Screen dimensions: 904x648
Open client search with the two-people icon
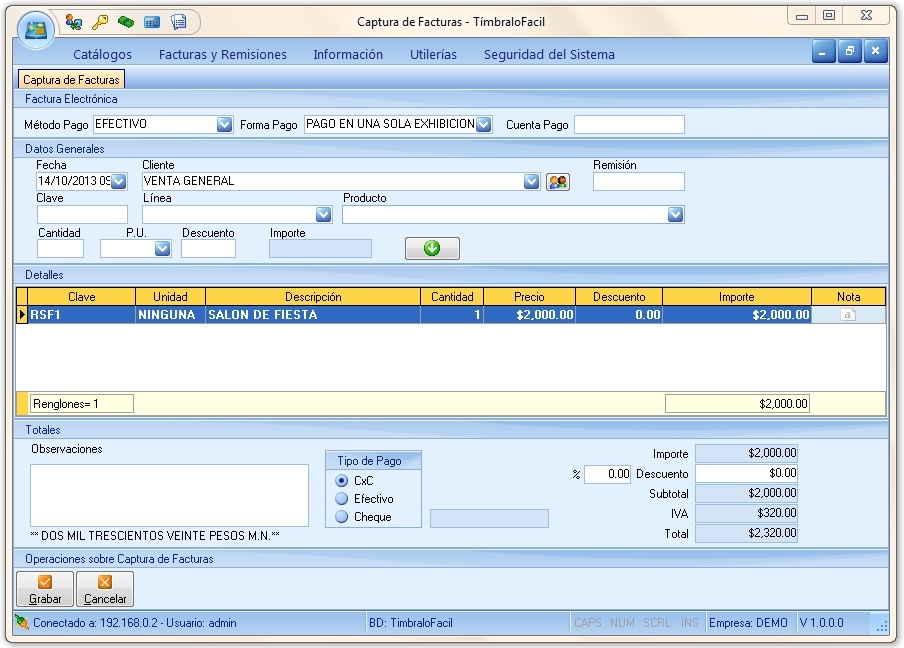[558, 182]
